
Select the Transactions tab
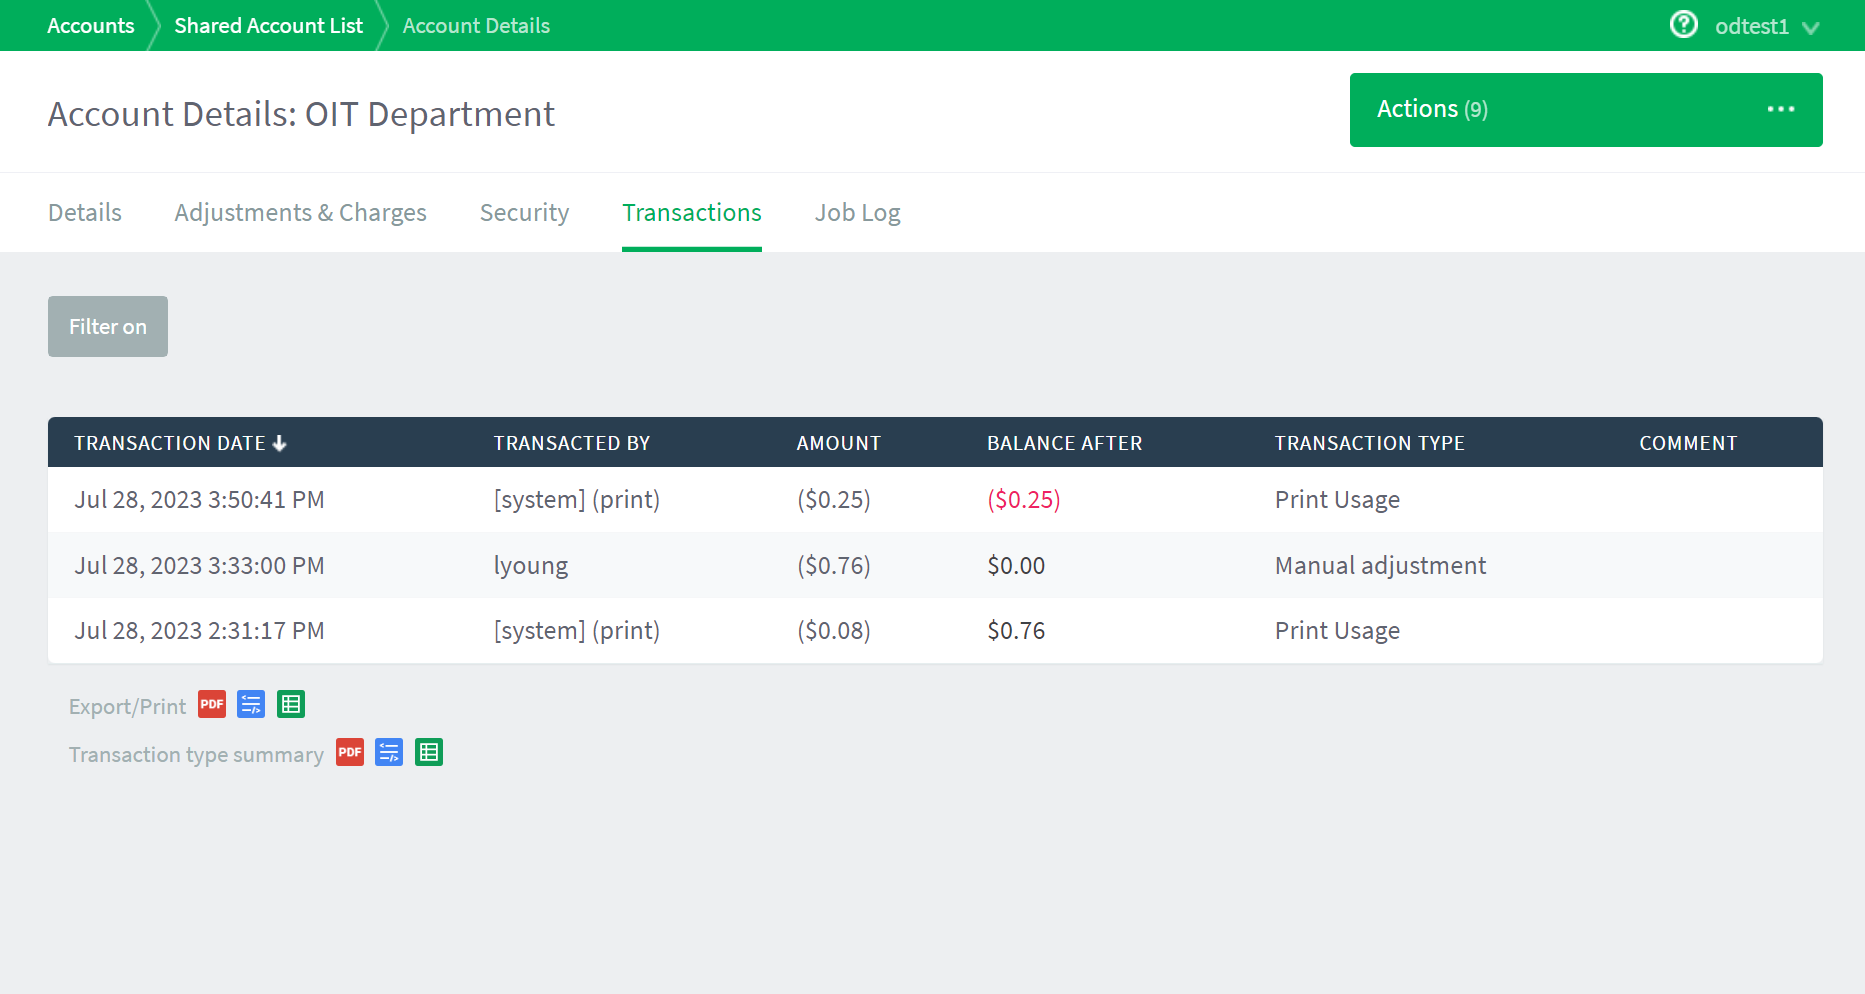(692, 213)
